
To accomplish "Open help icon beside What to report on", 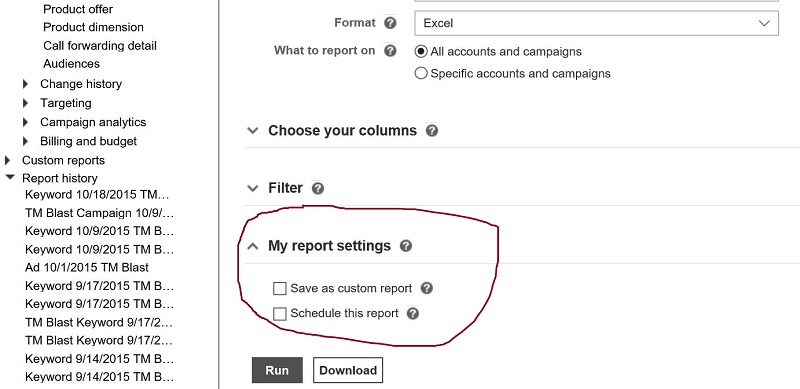I will (390, 51).
